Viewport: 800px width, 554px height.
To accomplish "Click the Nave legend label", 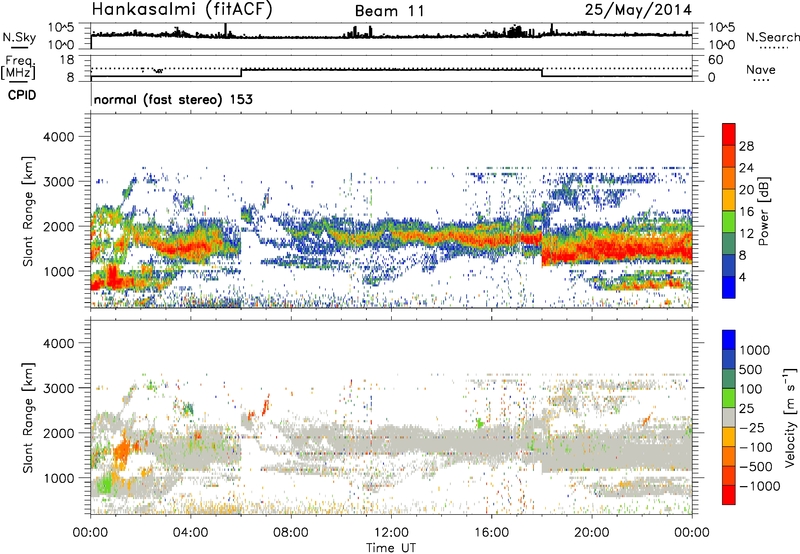I will click(x=761, y=70).
